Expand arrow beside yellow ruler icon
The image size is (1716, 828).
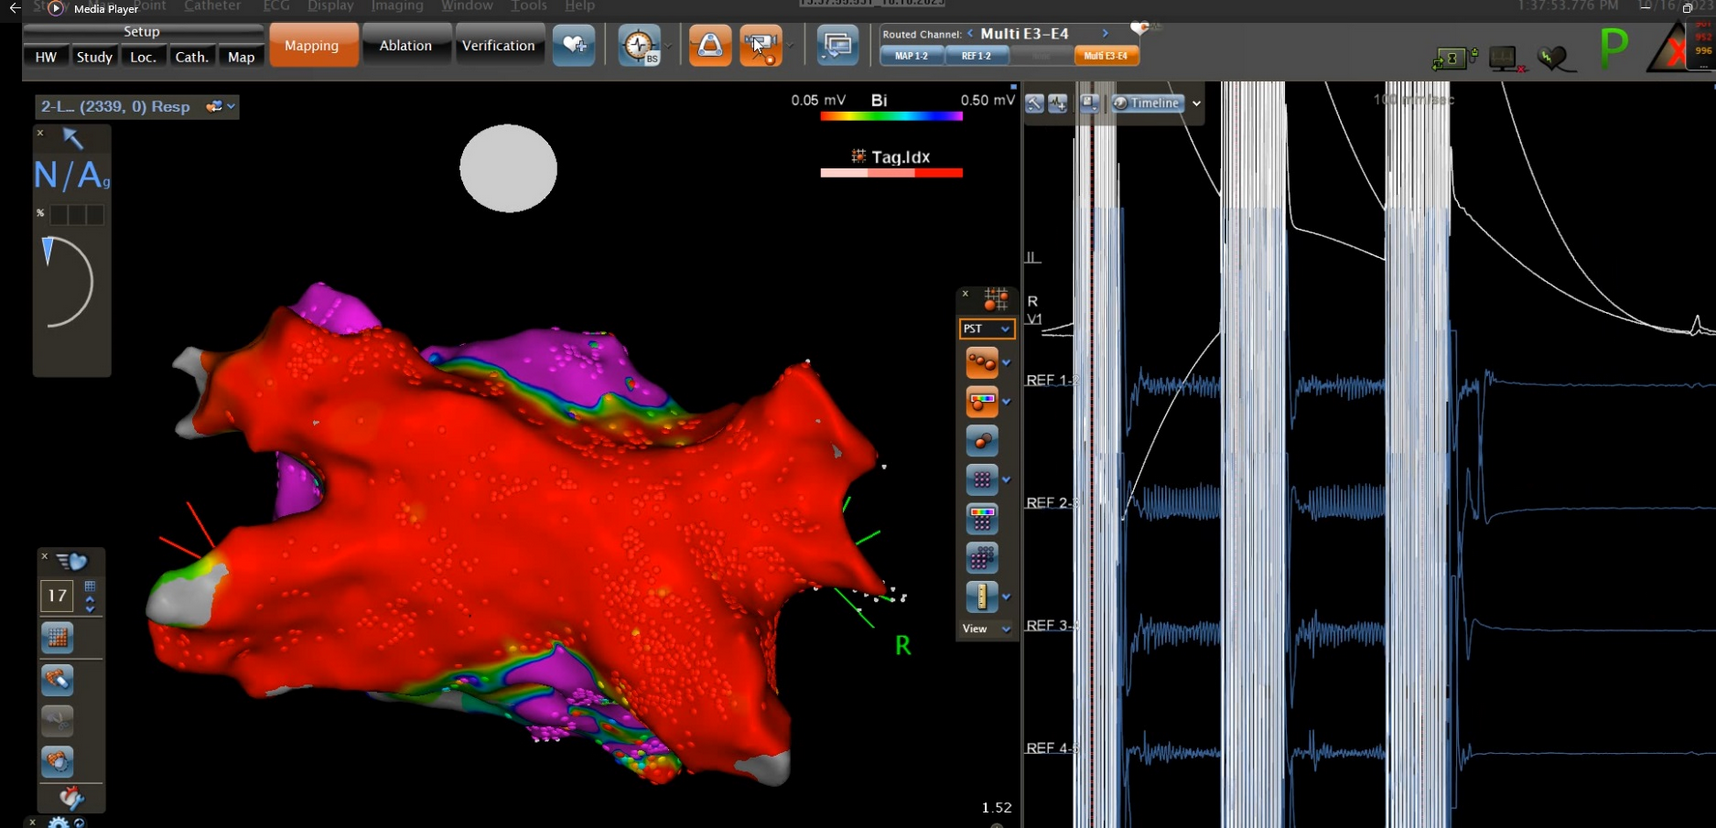coord(1006,597)
